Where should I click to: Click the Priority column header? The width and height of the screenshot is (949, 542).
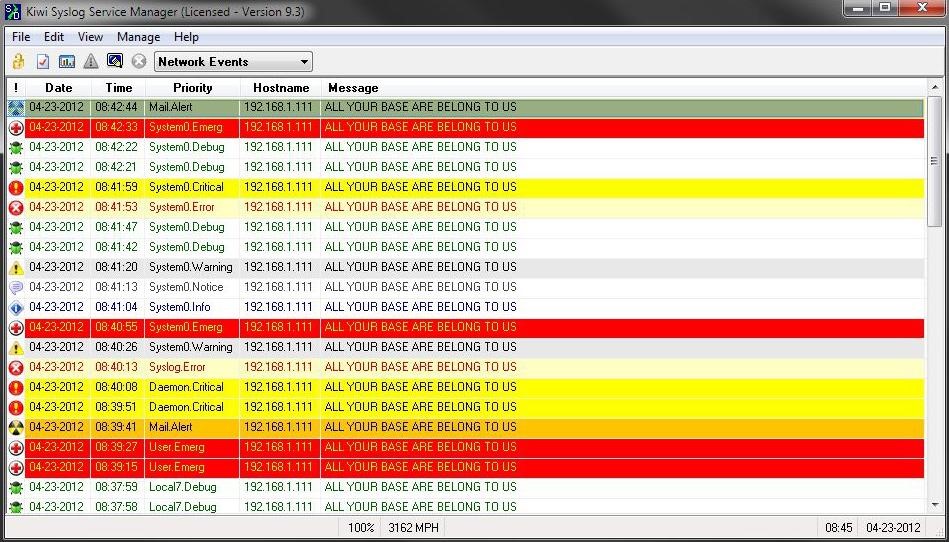click(x=192, y=88)
